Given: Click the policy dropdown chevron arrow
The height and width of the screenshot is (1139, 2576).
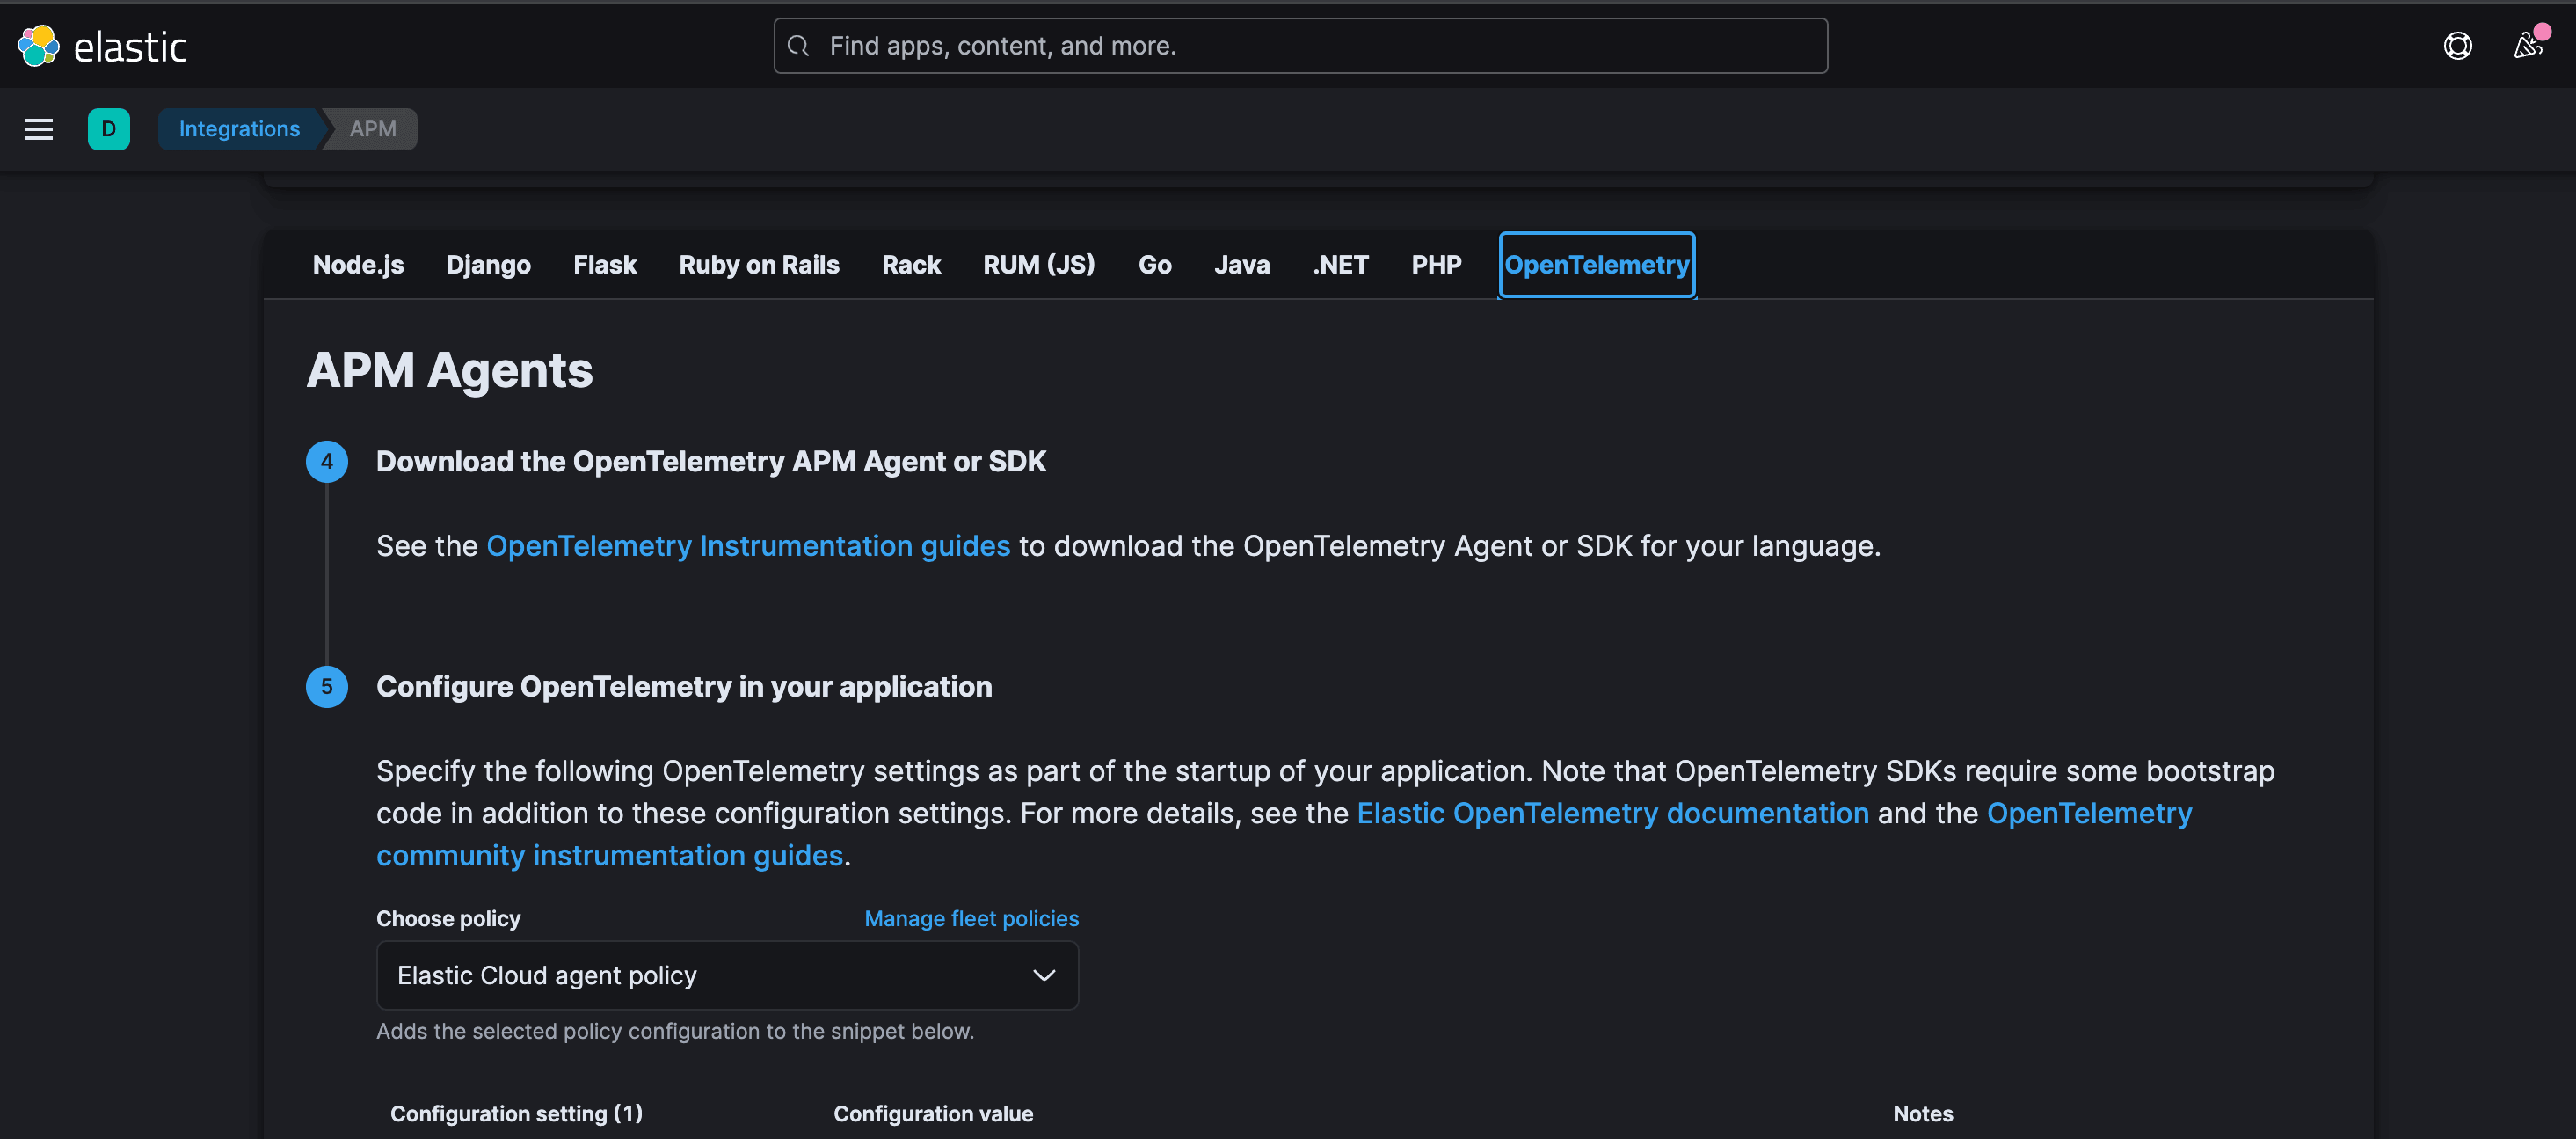Looking at the screenshot, I should click(1043, 975).
